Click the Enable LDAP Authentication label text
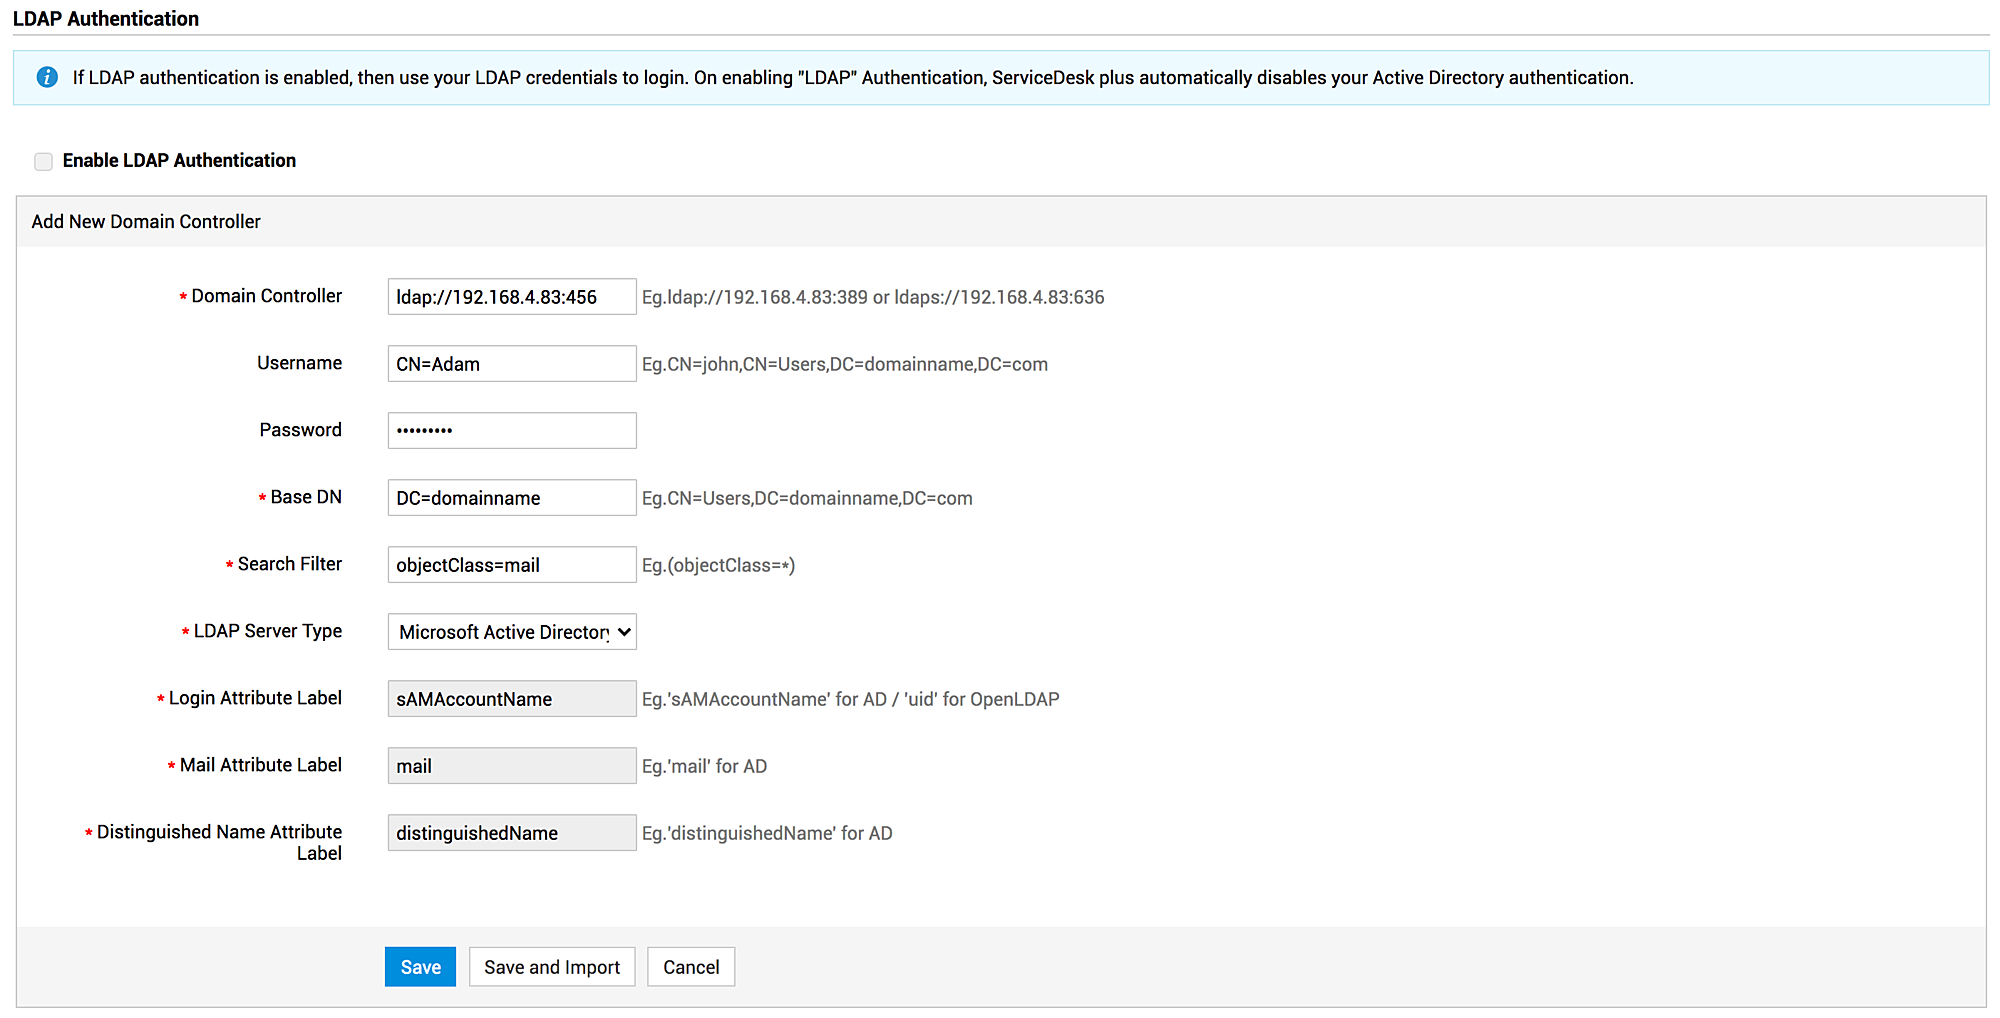The height and width of the screenshot is (1018, 2000). coord(179,160)
